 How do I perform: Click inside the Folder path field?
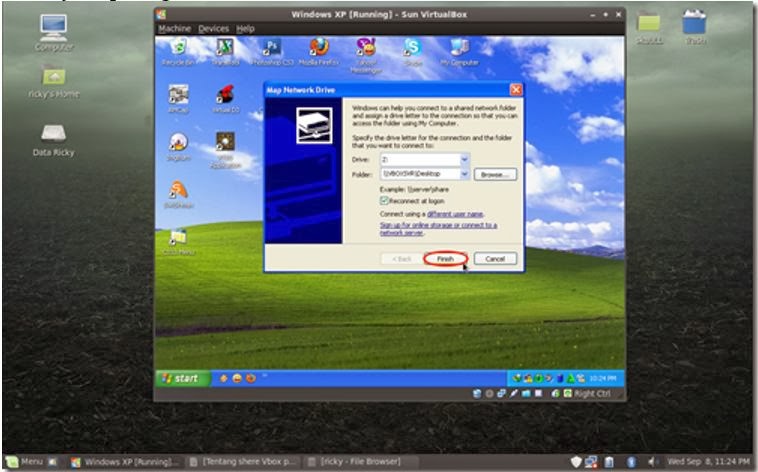[x=420, y=174]
